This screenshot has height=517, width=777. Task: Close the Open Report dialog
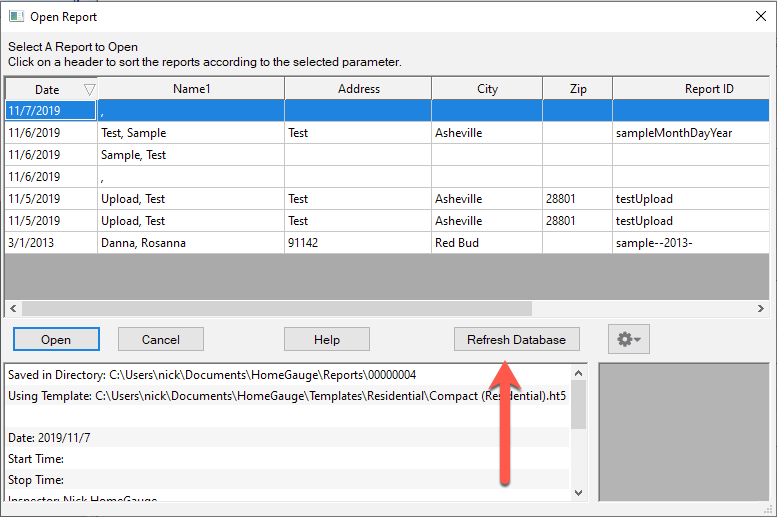[x=757, y=17]
